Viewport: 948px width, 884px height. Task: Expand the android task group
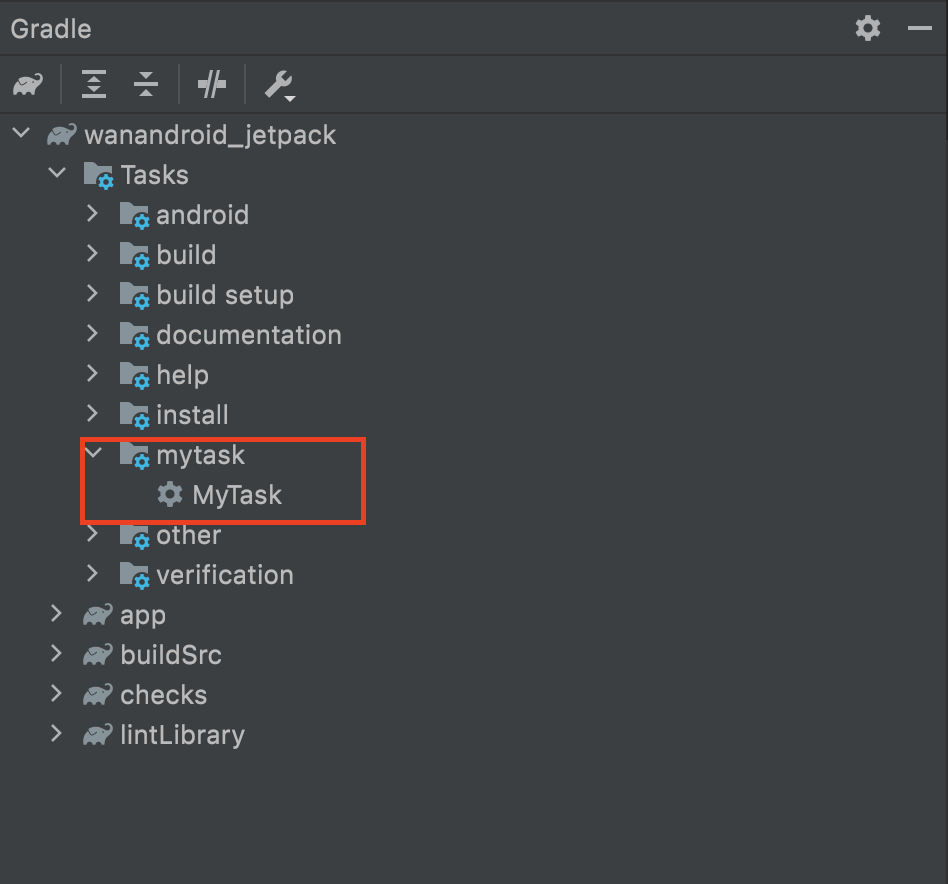point(93,215)
